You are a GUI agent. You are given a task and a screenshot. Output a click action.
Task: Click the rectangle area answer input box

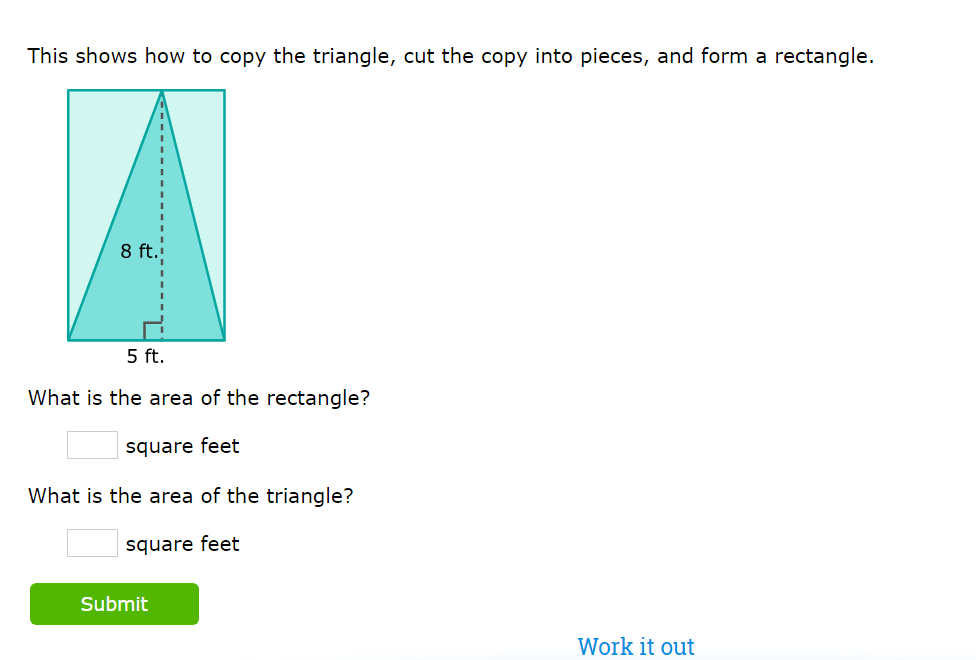92,444
